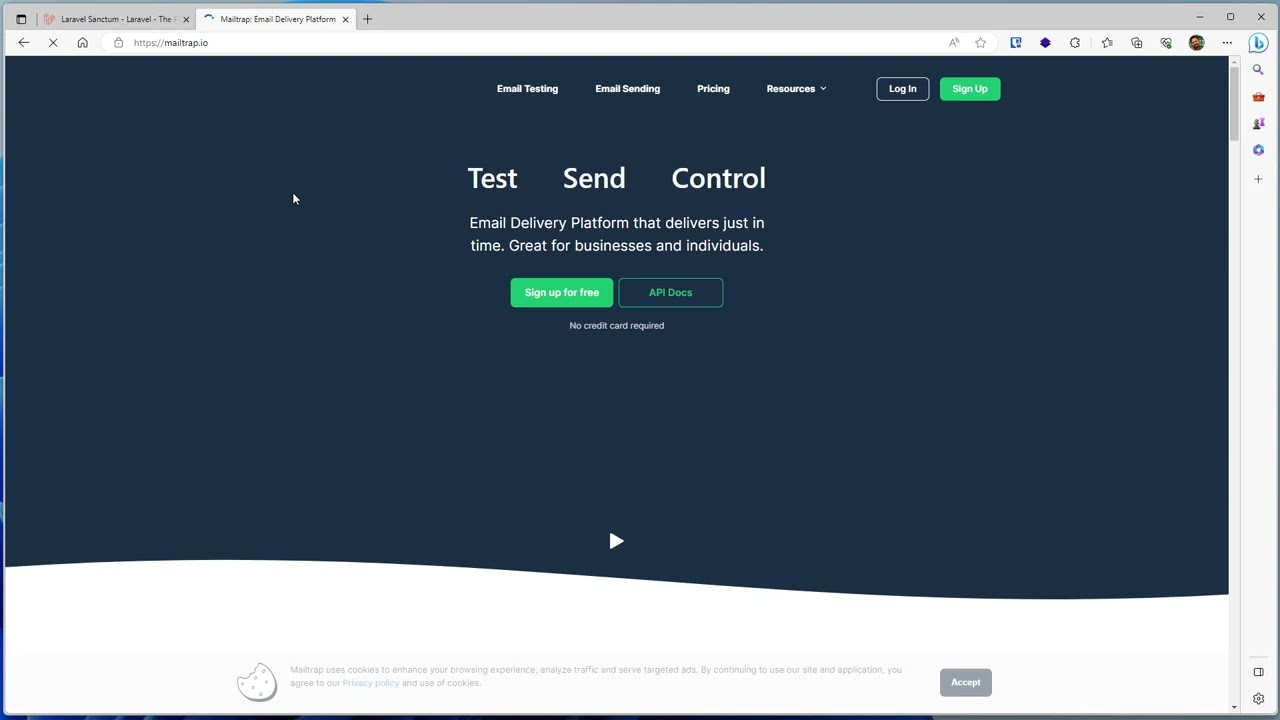Open Read aloud in address bar
Screen dimensions: 1280x720
954,43
